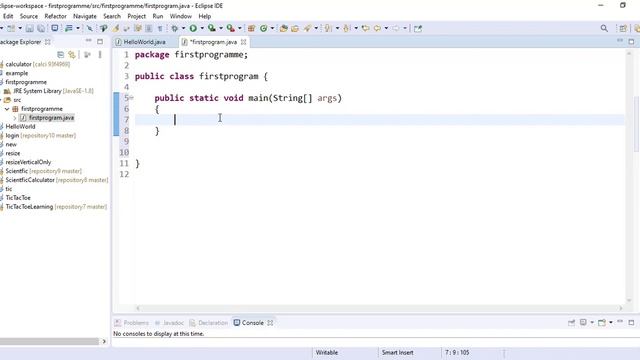Viewport: 640px width, 360px height.
Task: Open the Source menu
Action: coord(29,16)
